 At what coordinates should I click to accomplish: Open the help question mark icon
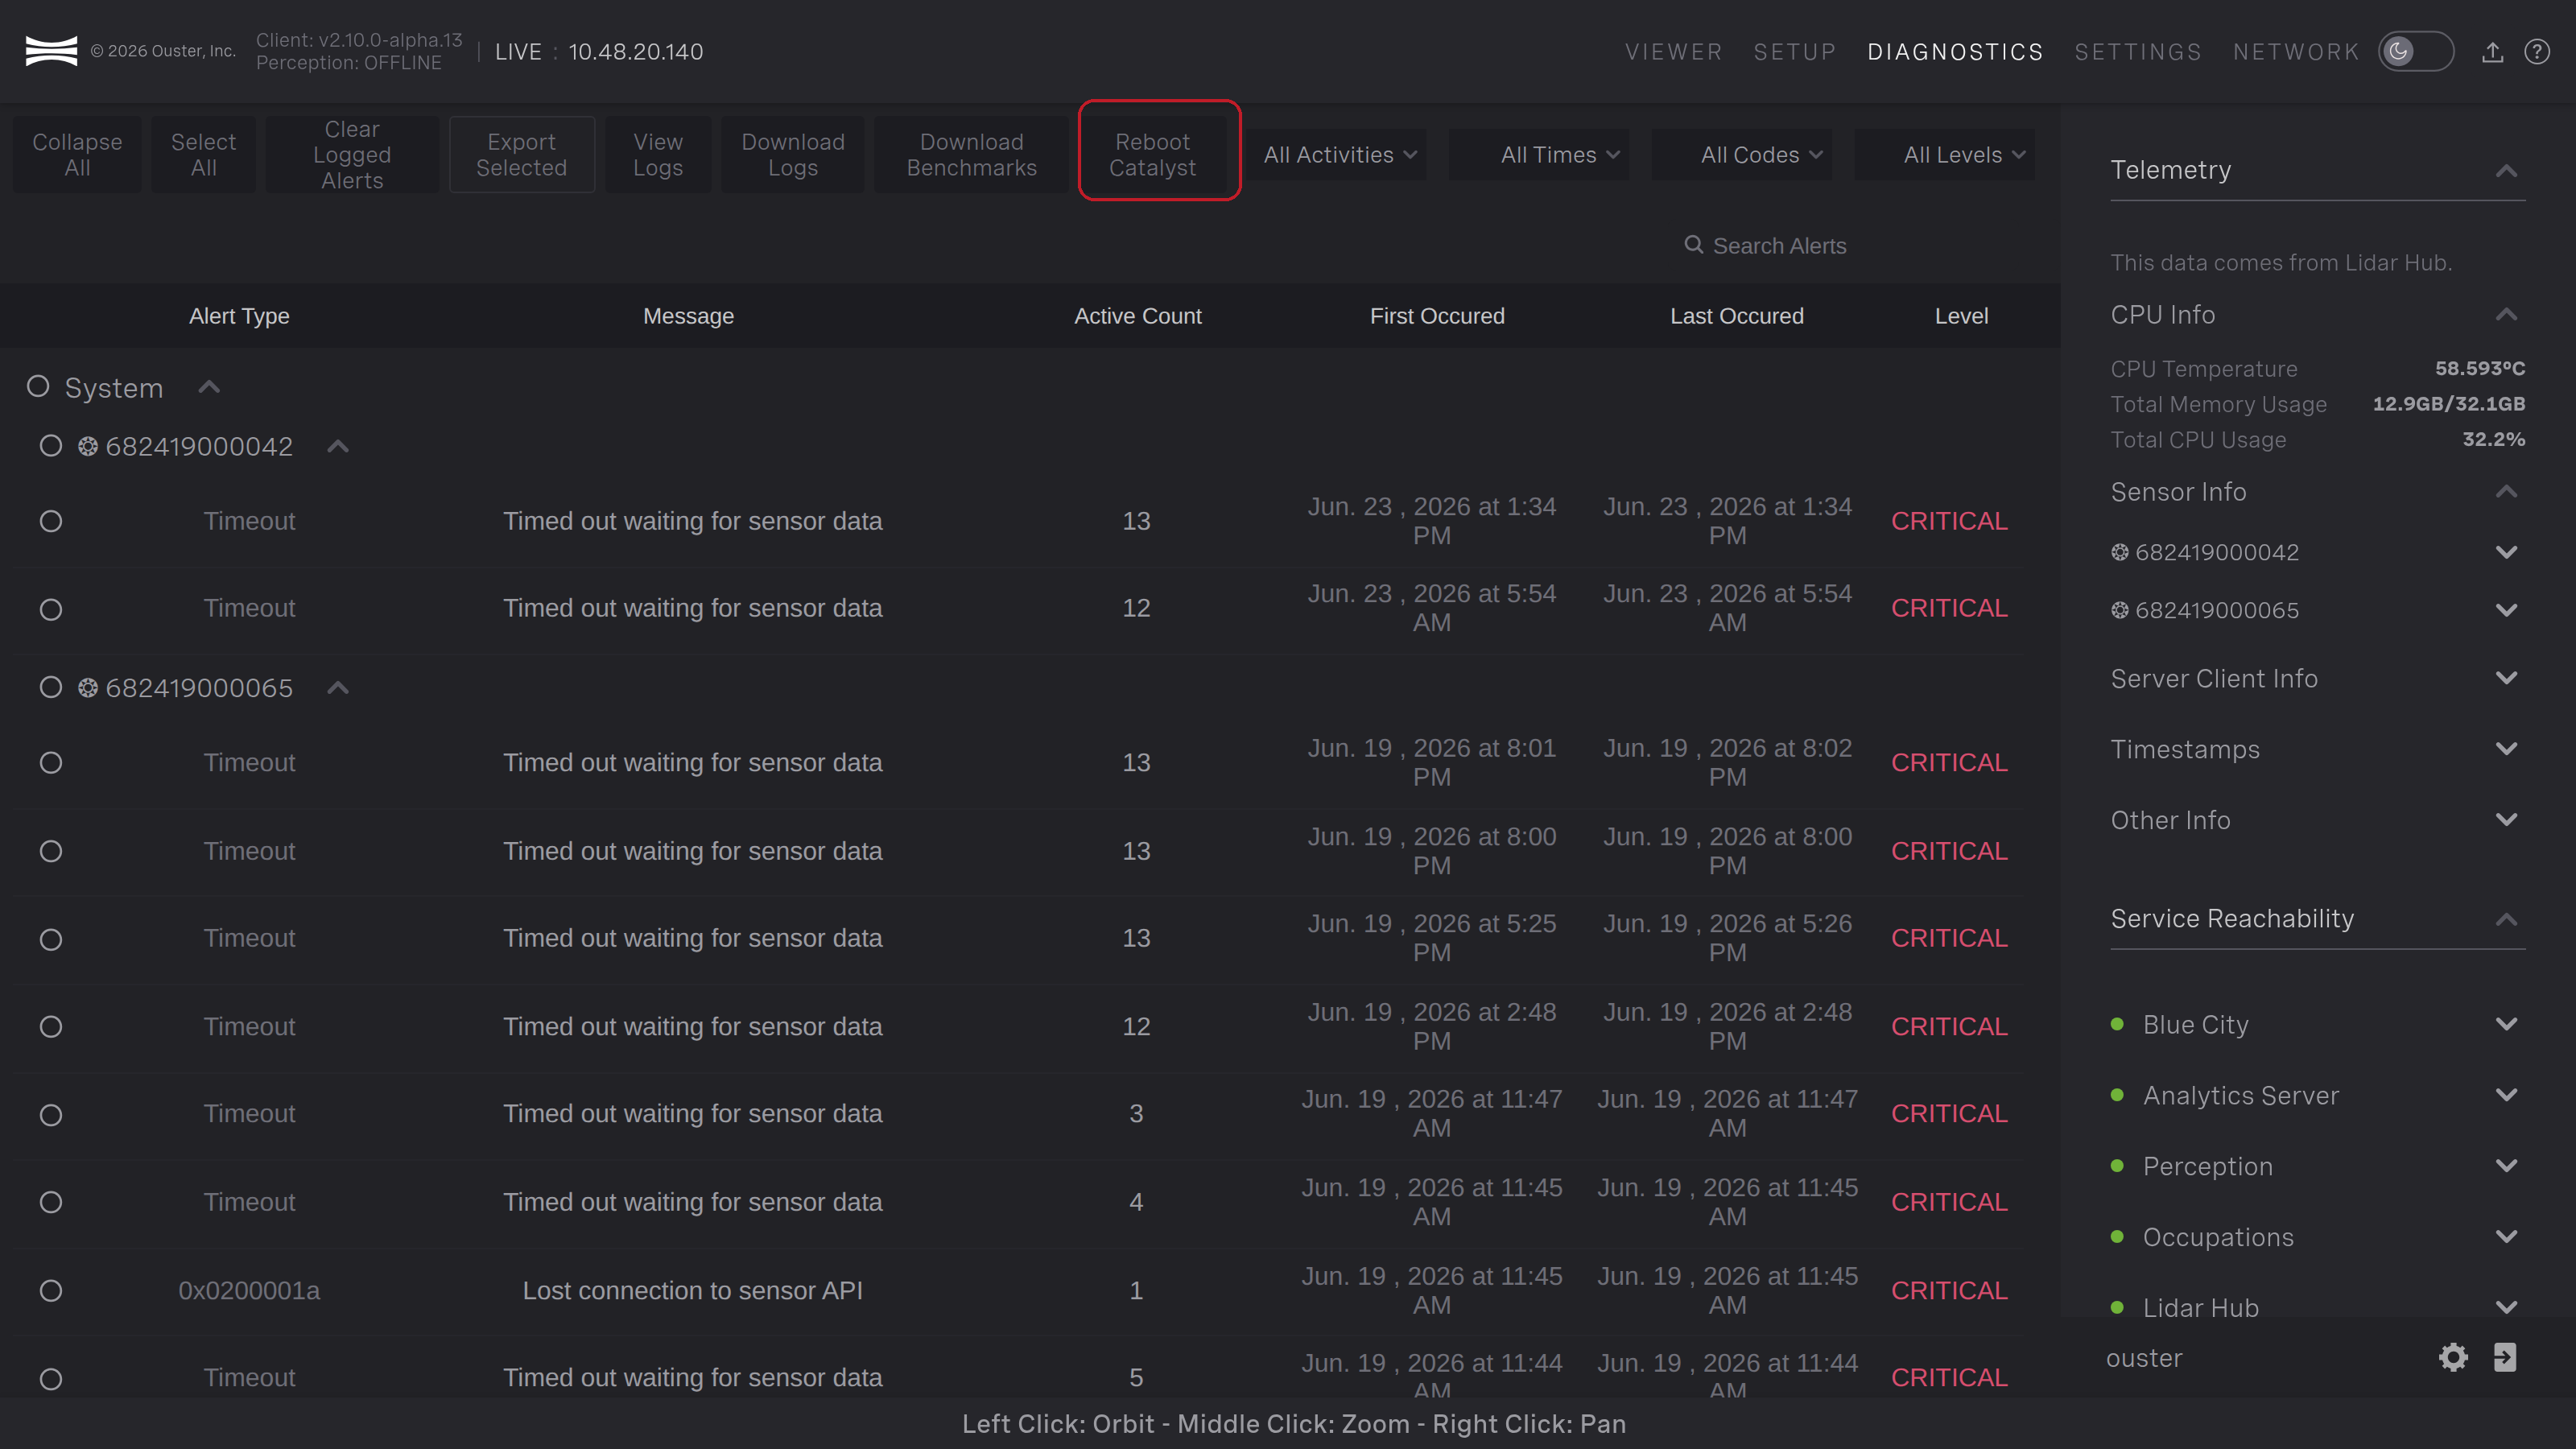coord(2537,52)
